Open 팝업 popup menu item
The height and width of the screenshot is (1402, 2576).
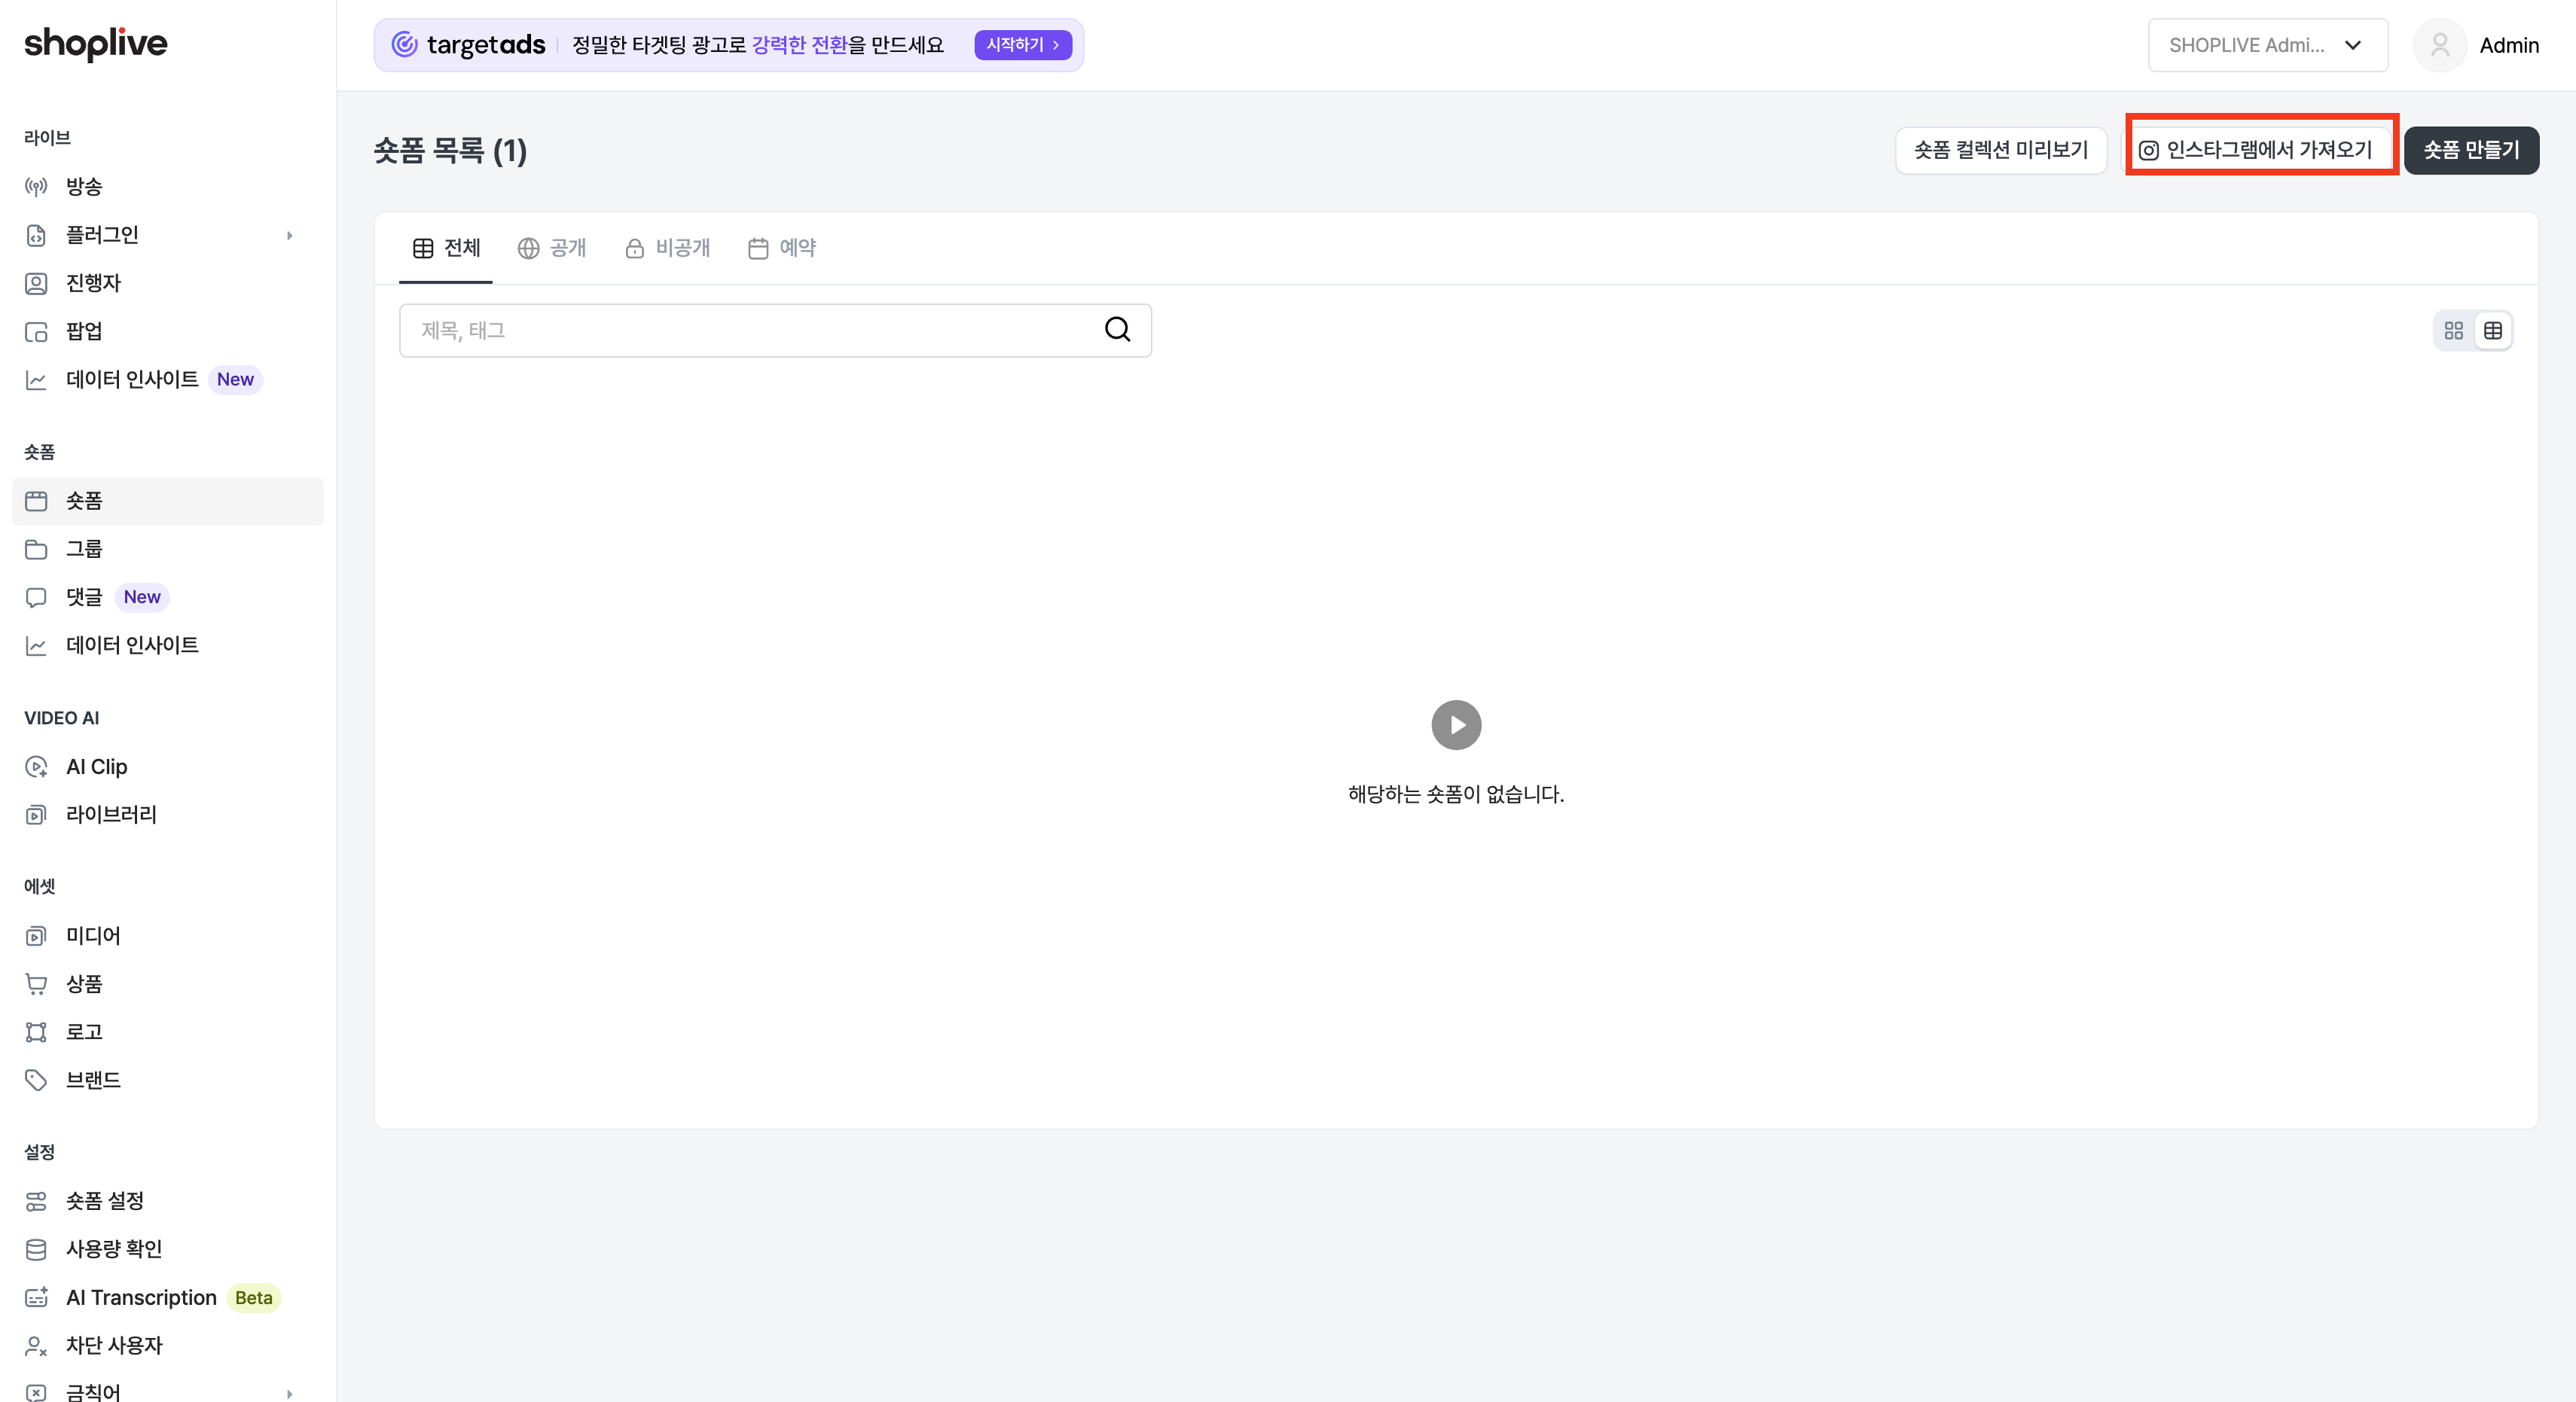pyautogui.click(x=167, y=331)
